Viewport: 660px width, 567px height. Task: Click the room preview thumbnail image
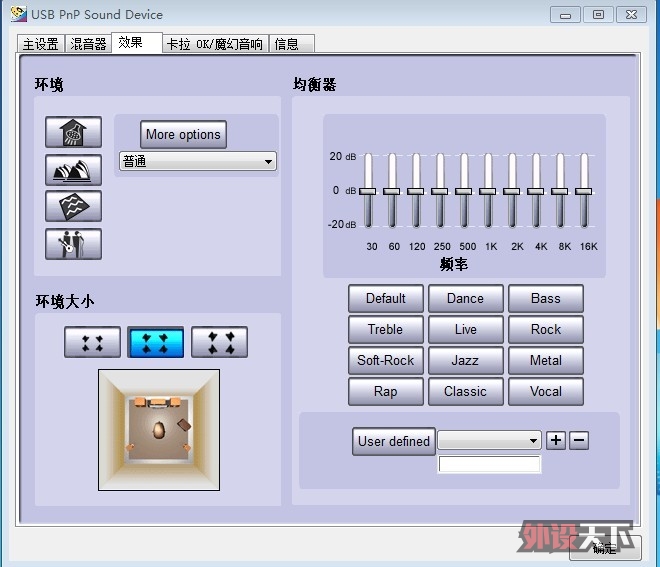pos(158,430)
